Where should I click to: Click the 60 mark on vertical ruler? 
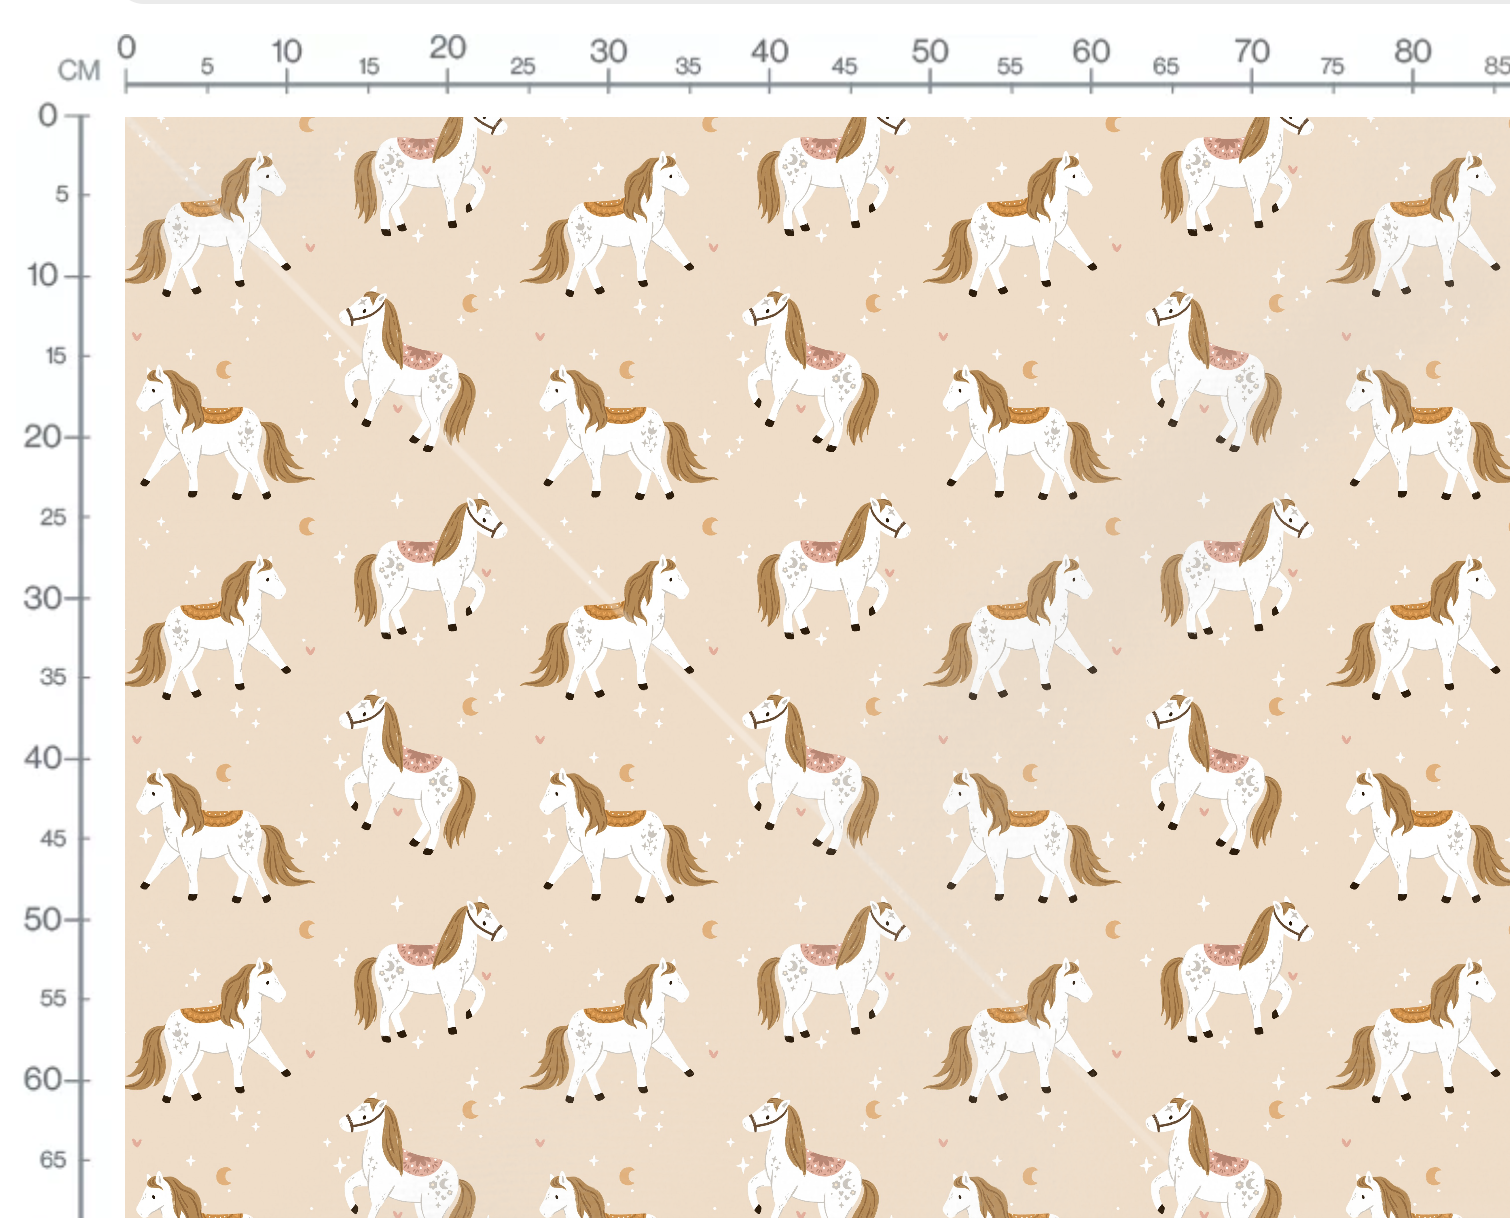click(43, 1079)
